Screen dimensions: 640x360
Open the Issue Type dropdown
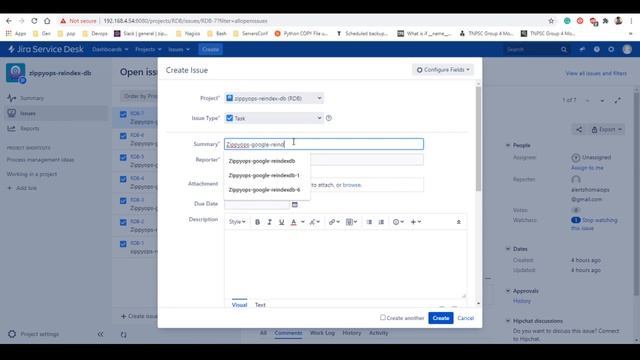pyautogui.click(x=274, y=118)
